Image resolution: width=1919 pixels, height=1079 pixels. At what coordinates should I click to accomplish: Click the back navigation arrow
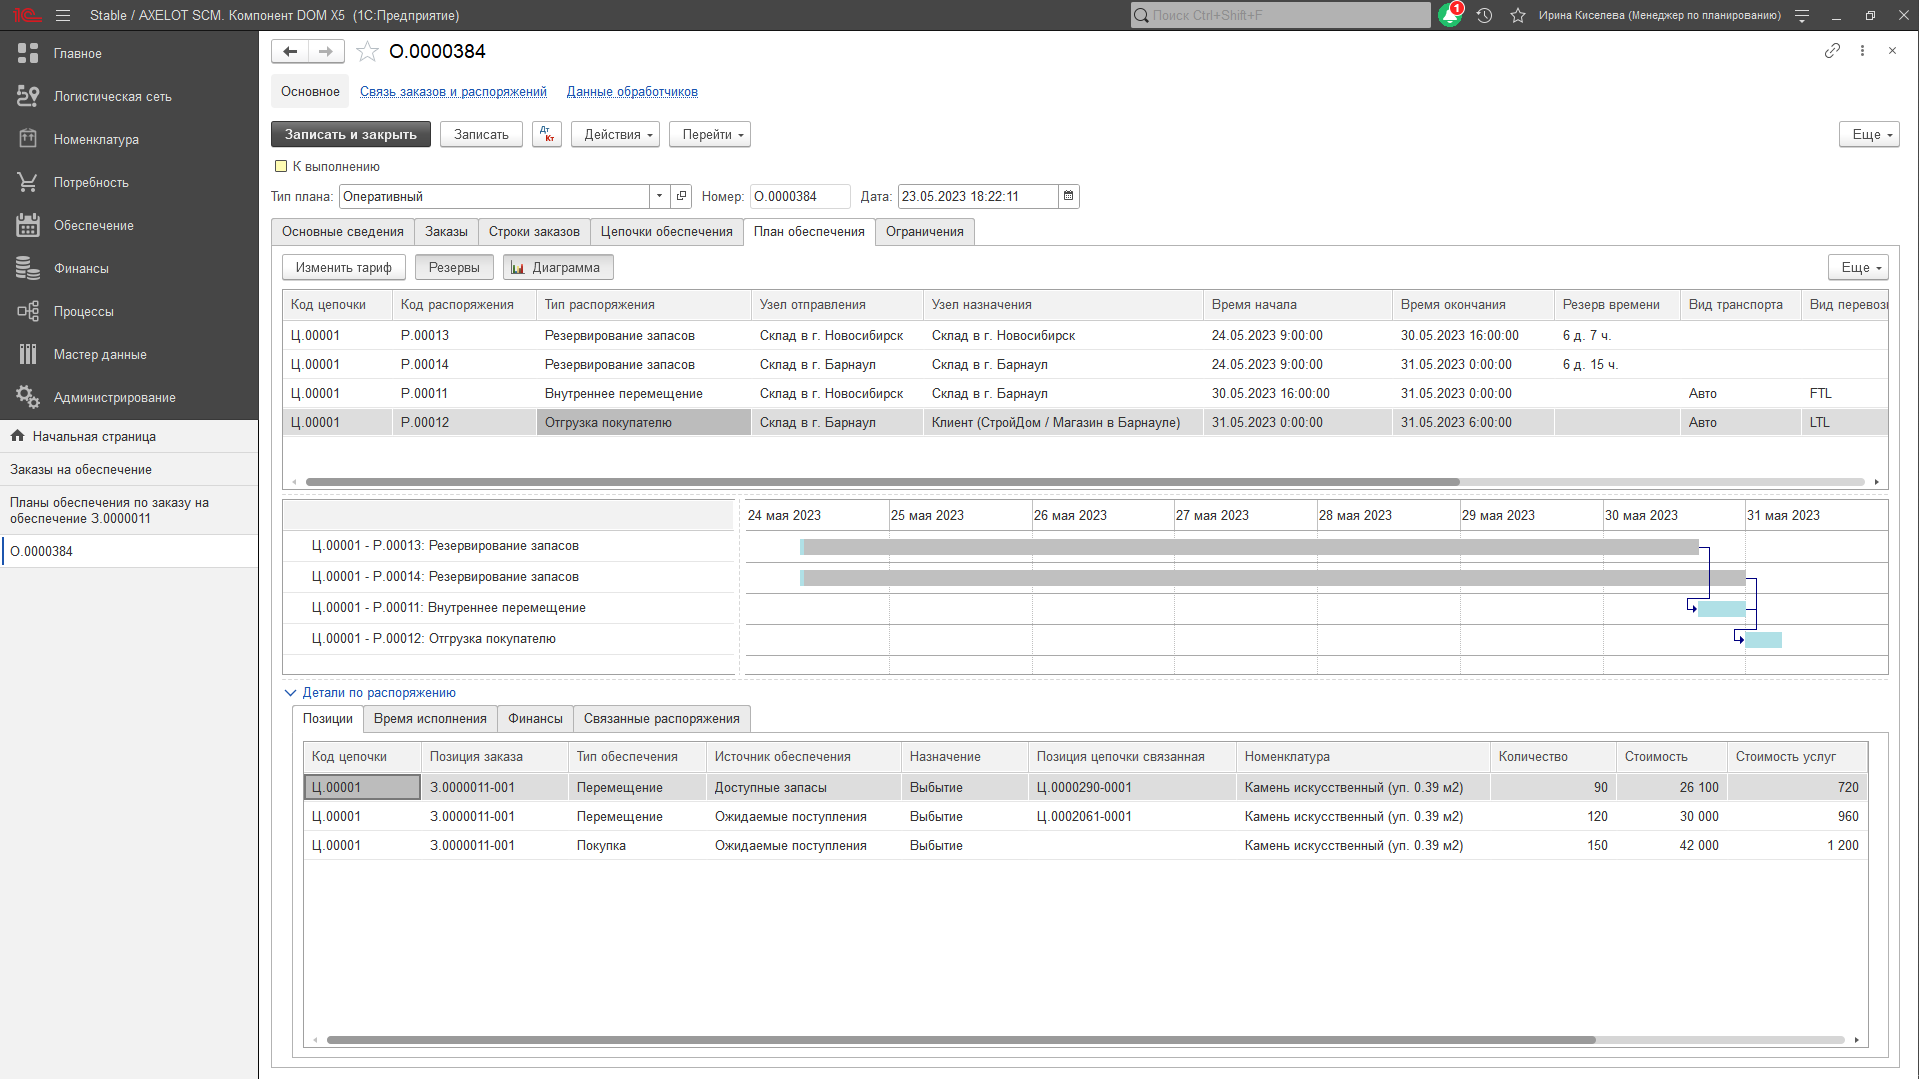(x=290, y=51)
